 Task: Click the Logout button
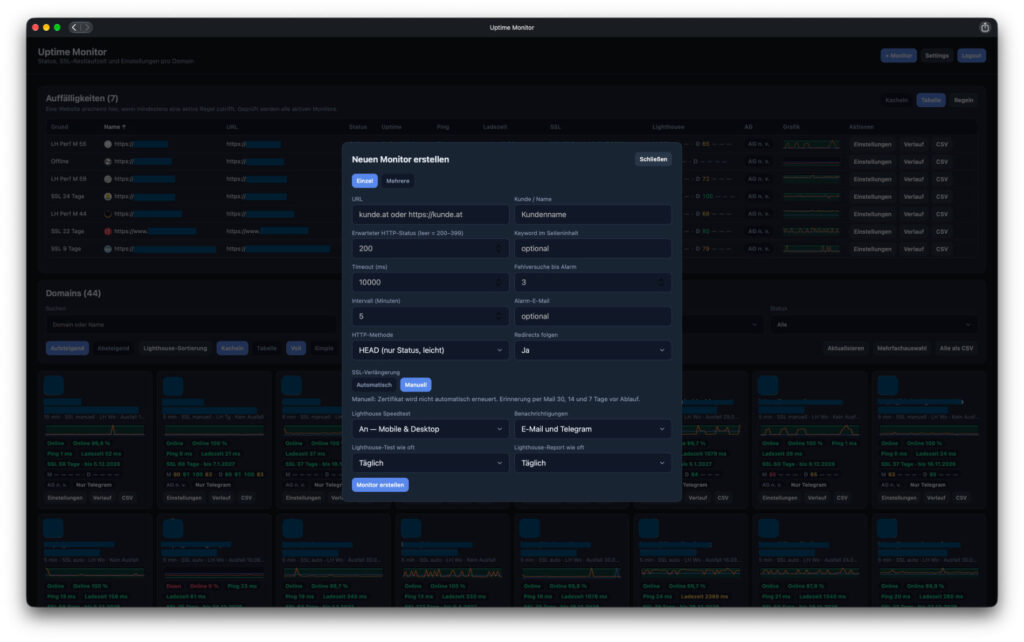pos(971,56)
